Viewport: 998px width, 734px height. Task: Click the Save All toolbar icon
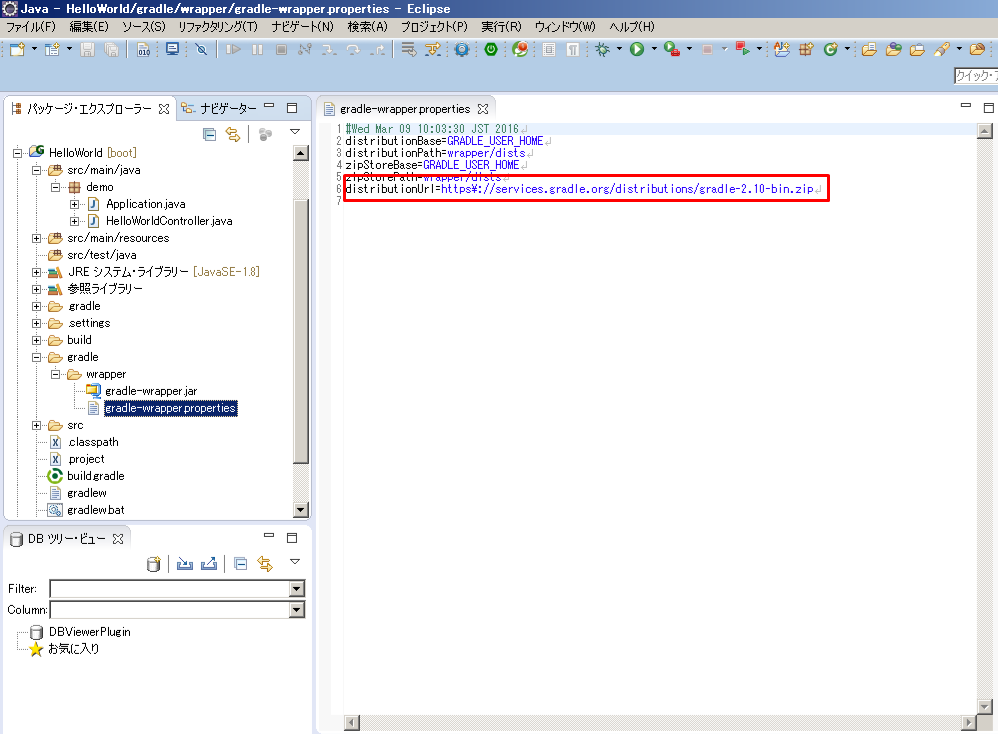(111, 48)
